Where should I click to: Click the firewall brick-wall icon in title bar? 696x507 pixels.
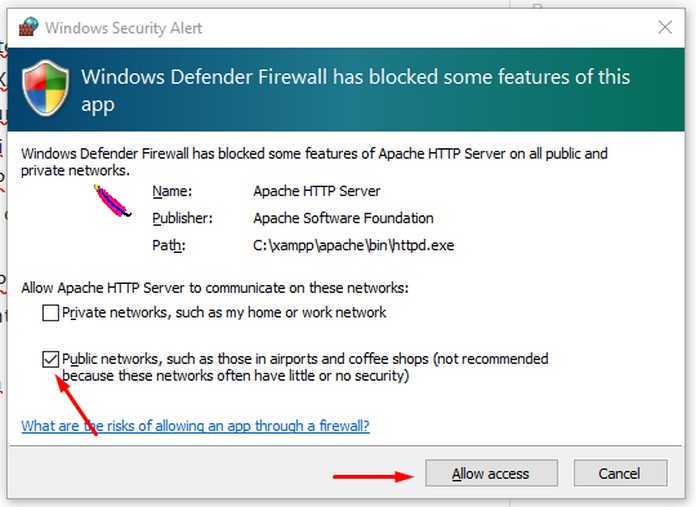click(x=29, y=27)
